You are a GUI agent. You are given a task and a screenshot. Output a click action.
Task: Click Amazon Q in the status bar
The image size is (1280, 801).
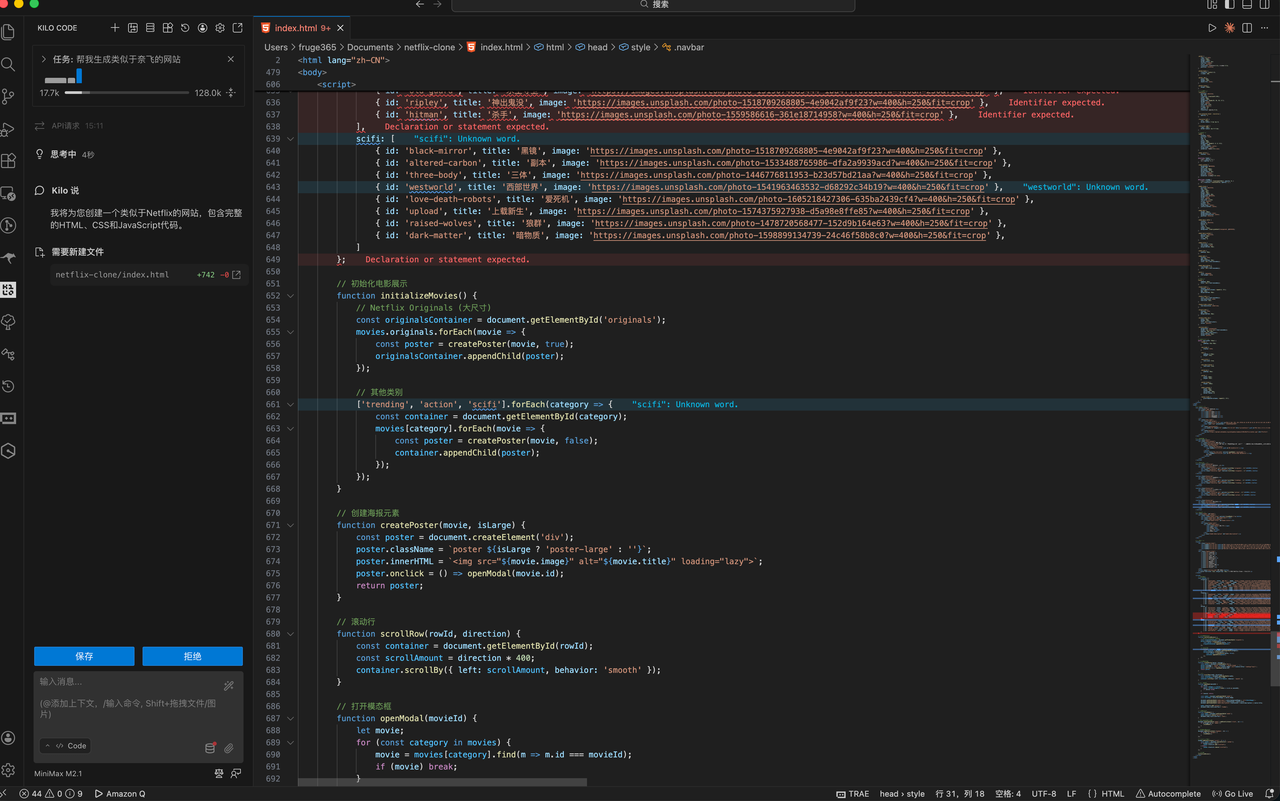click(x=119, y=794)
